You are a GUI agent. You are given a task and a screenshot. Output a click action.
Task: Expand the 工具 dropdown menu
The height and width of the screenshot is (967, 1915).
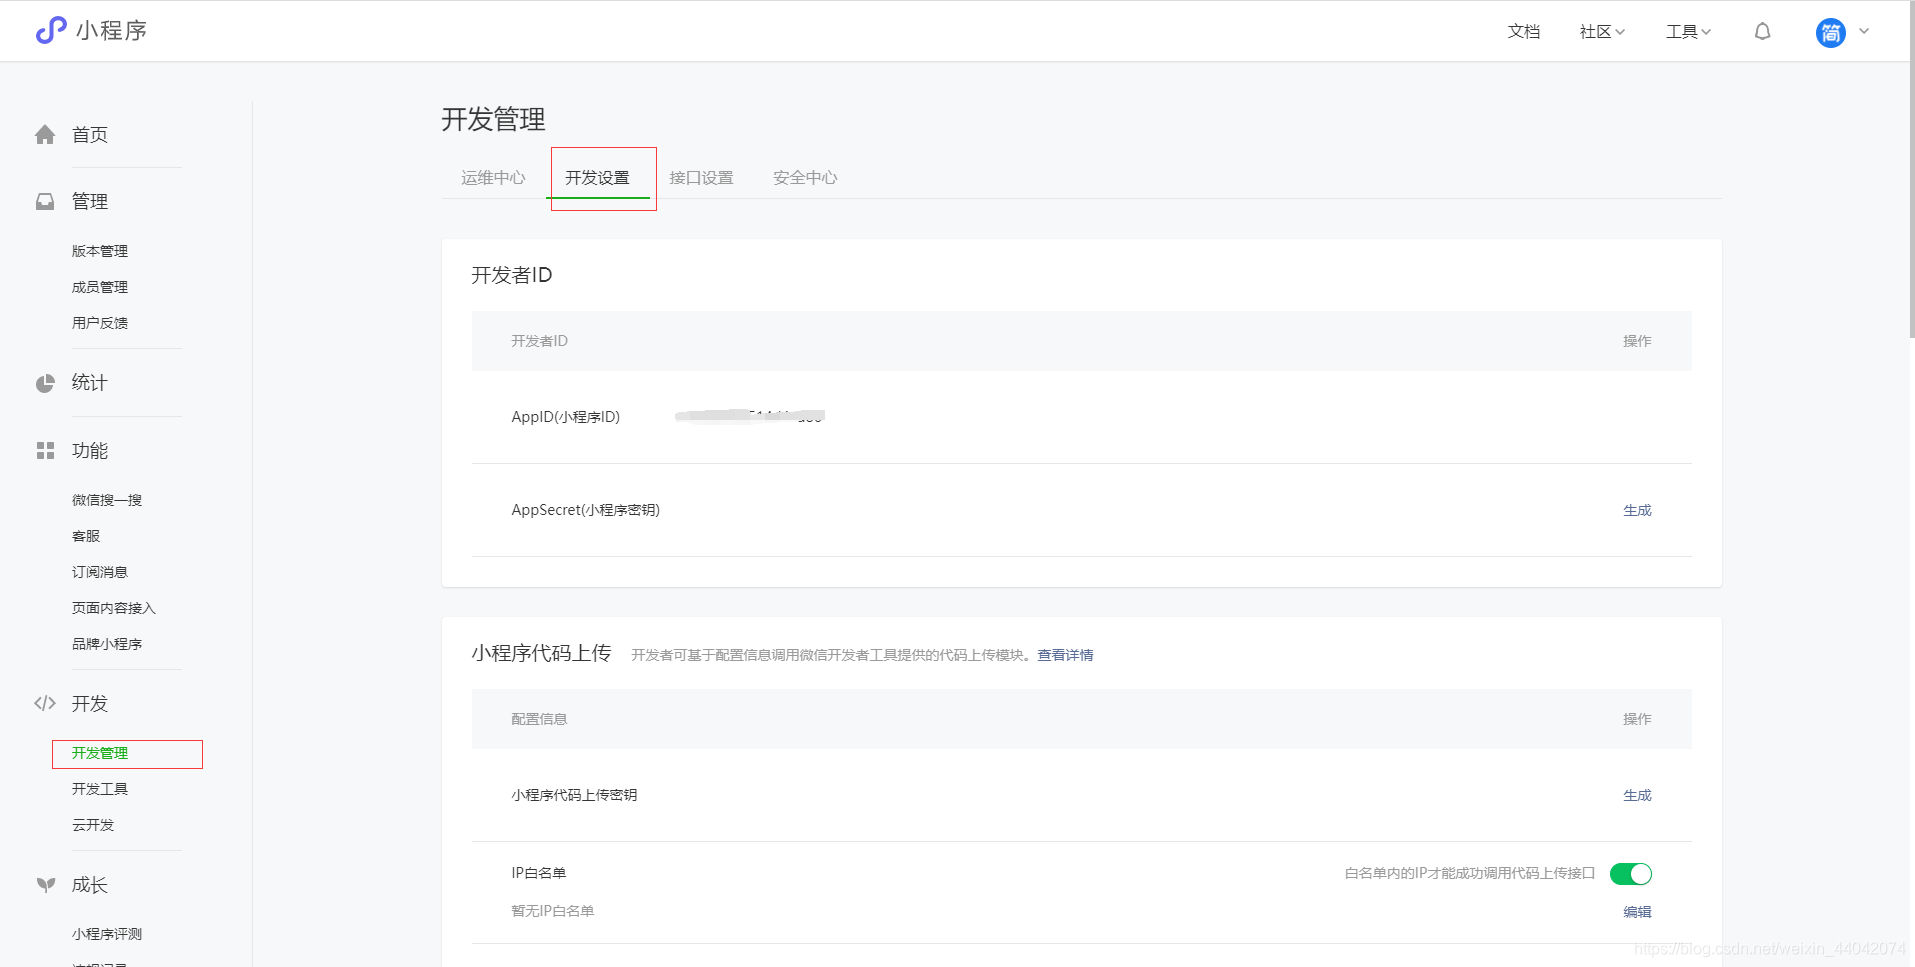[1688, 32]
